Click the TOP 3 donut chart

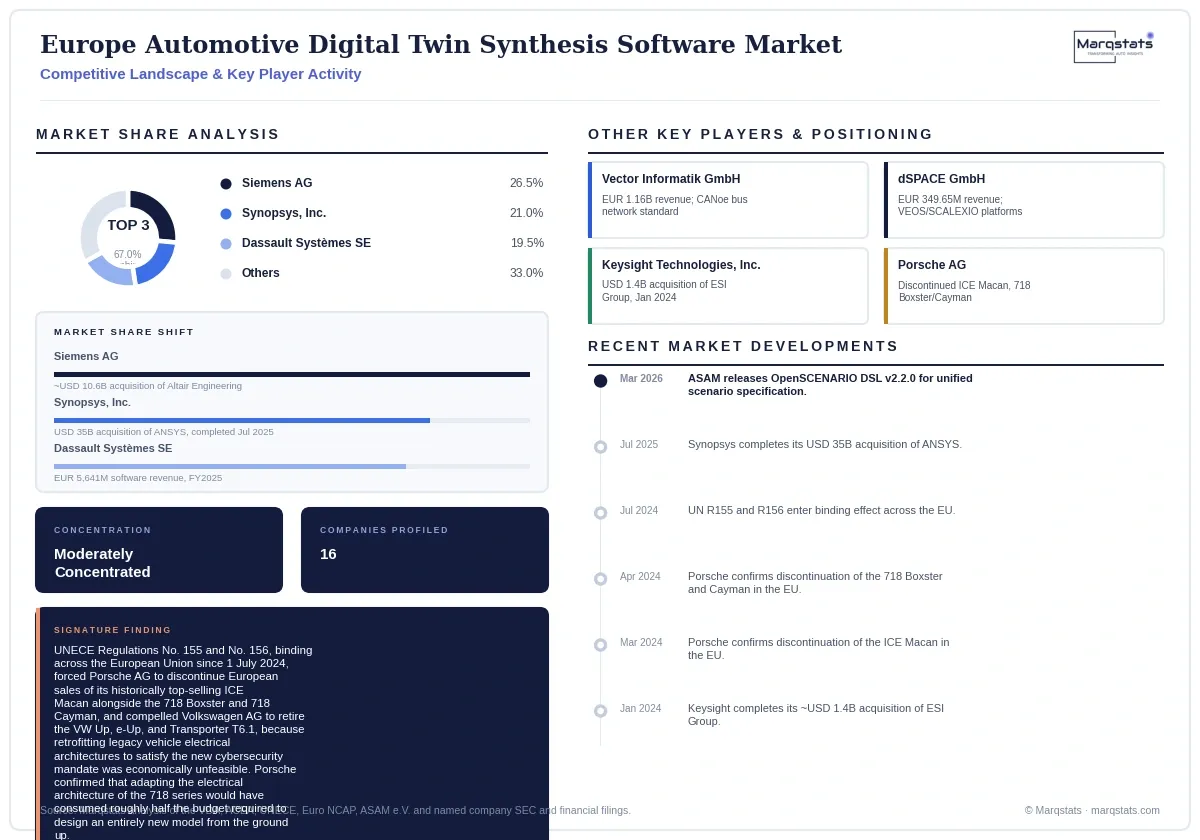[128, 238]
